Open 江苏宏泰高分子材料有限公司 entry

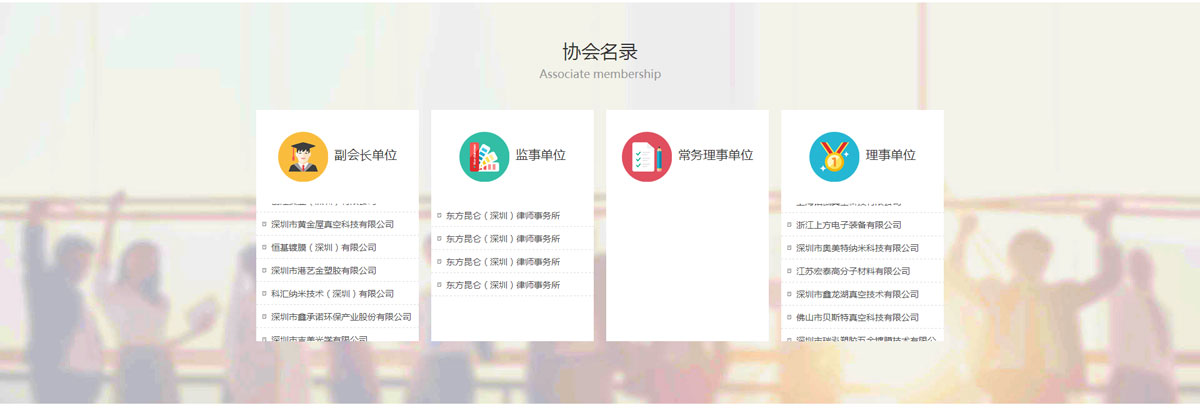(x=853, y=271)
